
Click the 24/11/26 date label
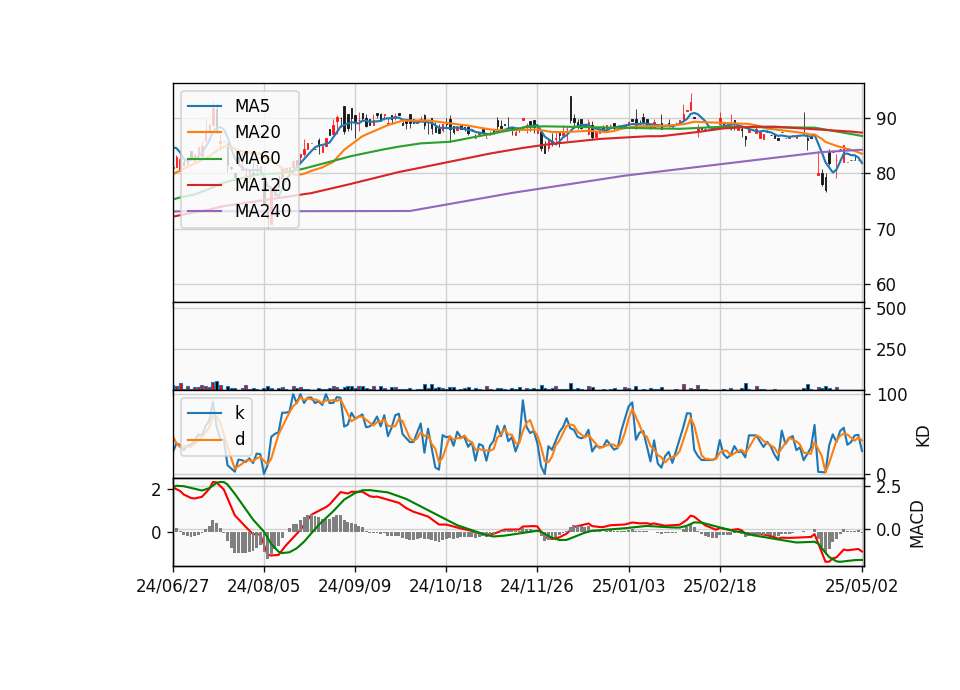pos(537,586)
